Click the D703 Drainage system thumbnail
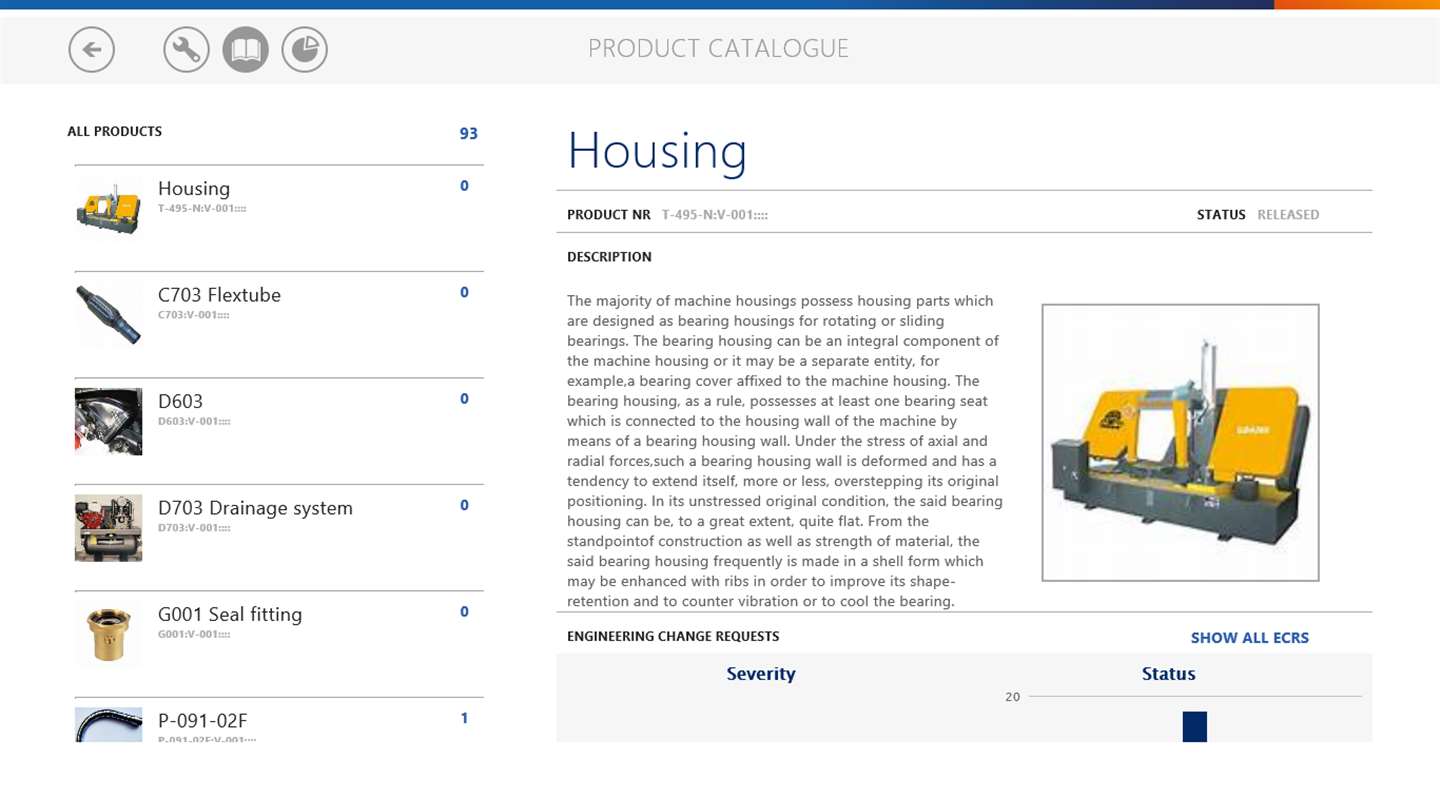This screenshot has height=810, width=1440. [x=108, y=527]
